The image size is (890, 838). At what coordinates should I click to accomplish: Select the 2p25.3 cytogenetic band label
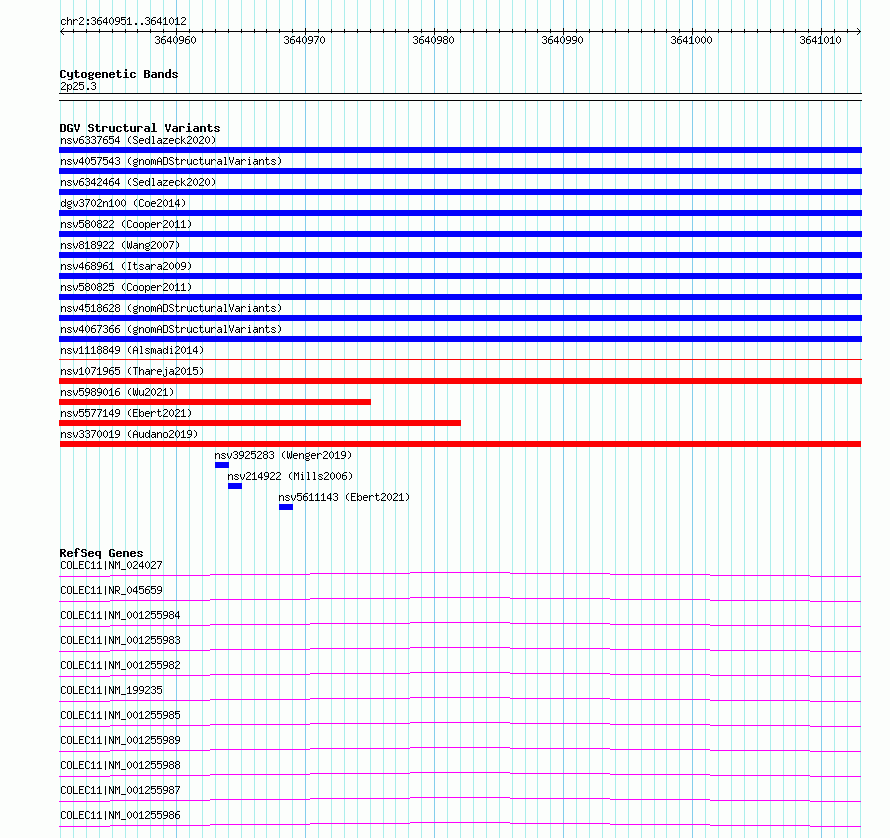78,86
